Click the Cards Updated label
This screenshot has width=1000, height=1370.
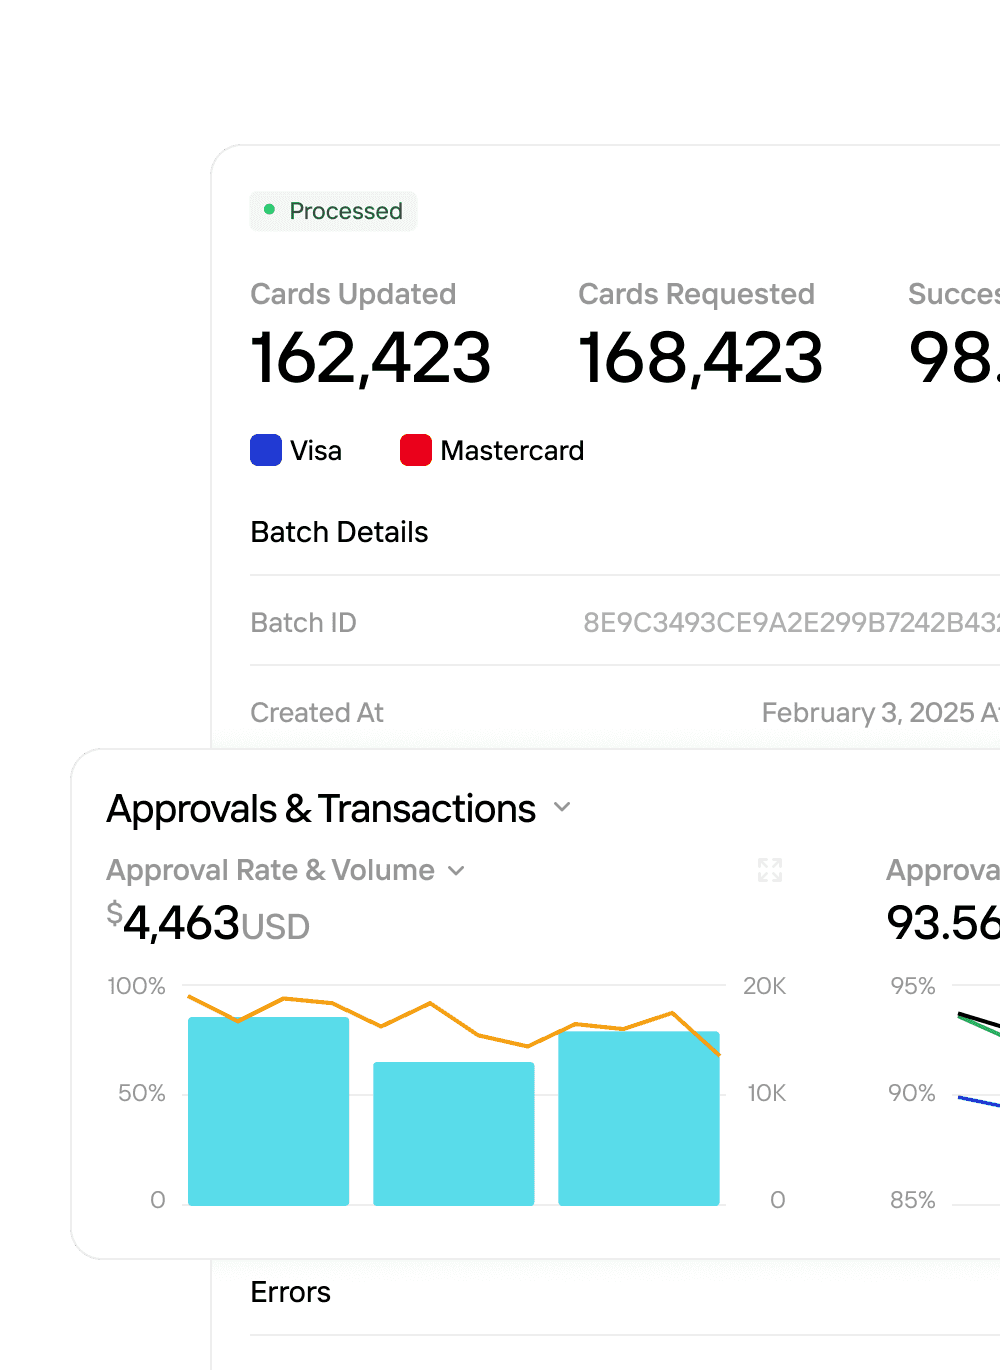tap(353, 294)
